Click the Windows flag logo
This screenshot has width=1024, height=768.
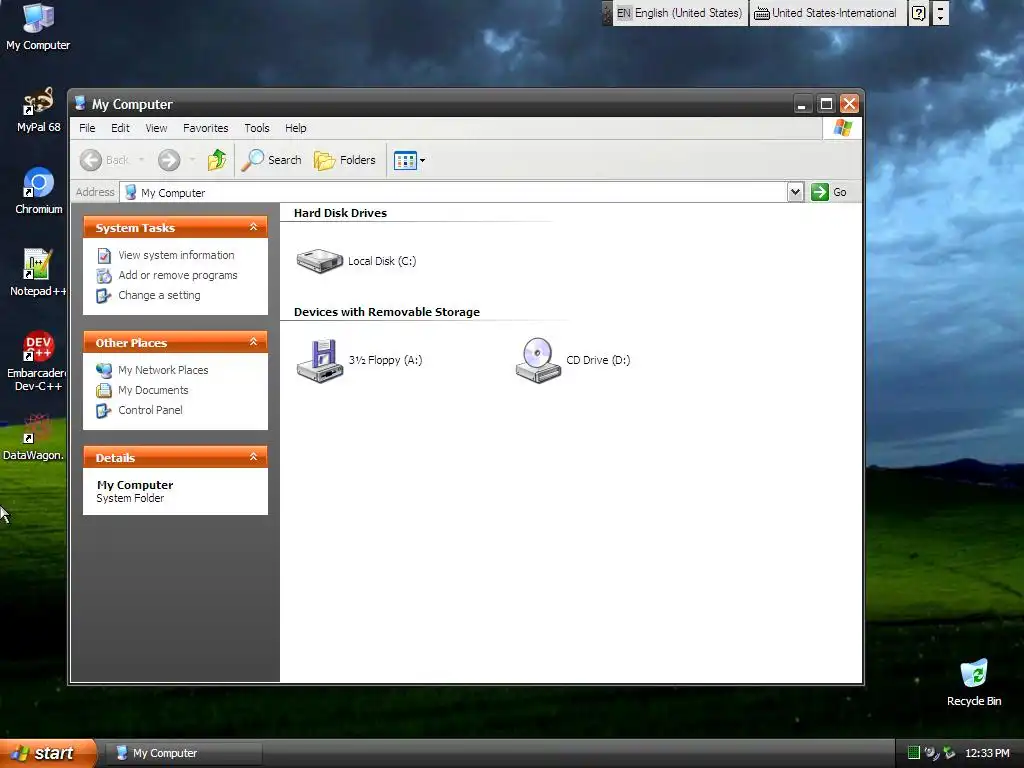tap(842, 127)
